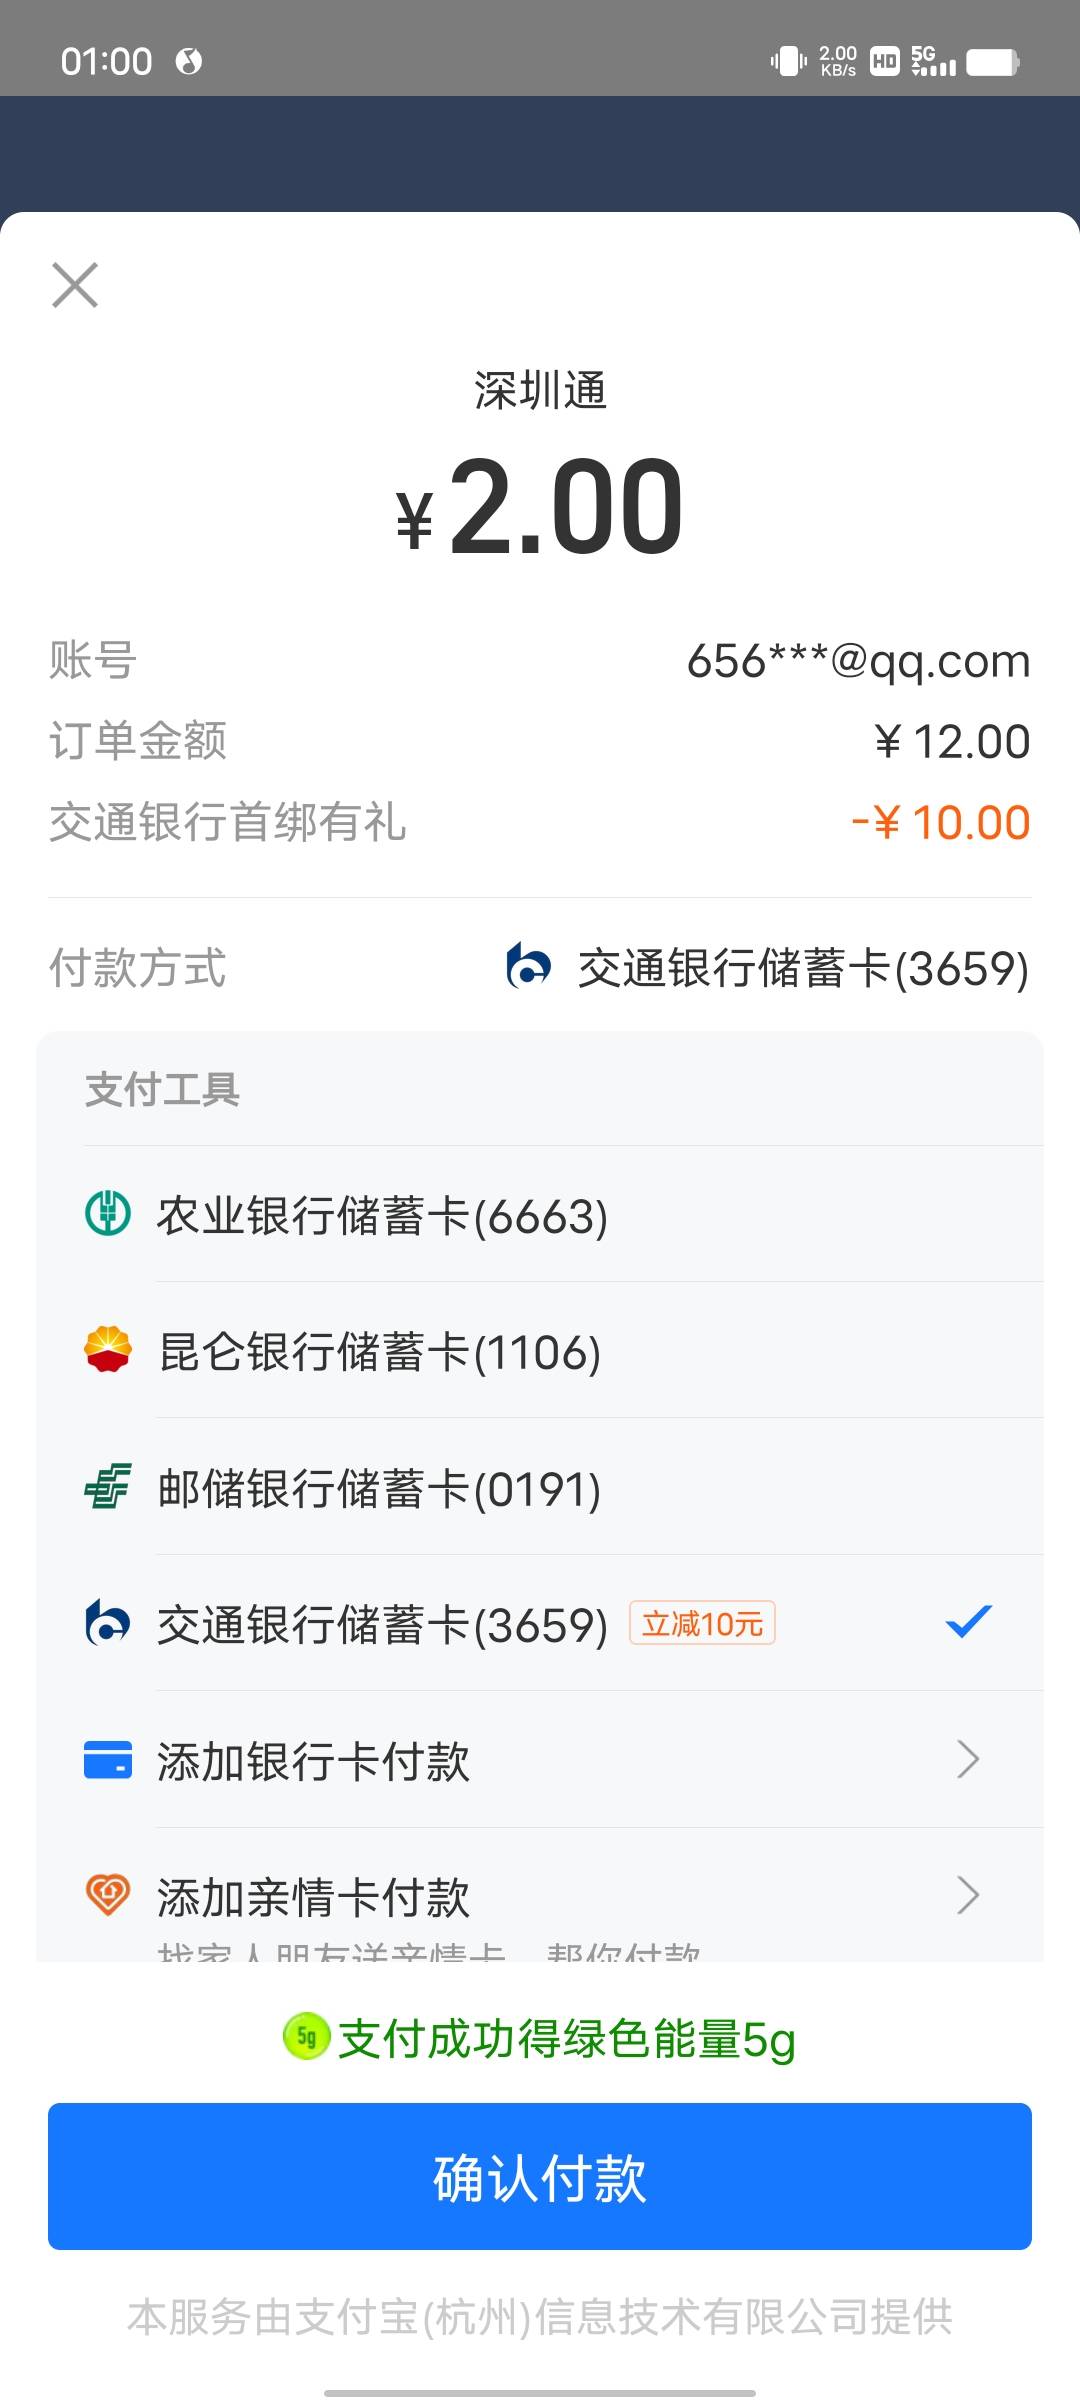Screen dimensions: 1080x2400
Task: Tap the Agricultural Bank logo icon
Action: coord(107,1214)
